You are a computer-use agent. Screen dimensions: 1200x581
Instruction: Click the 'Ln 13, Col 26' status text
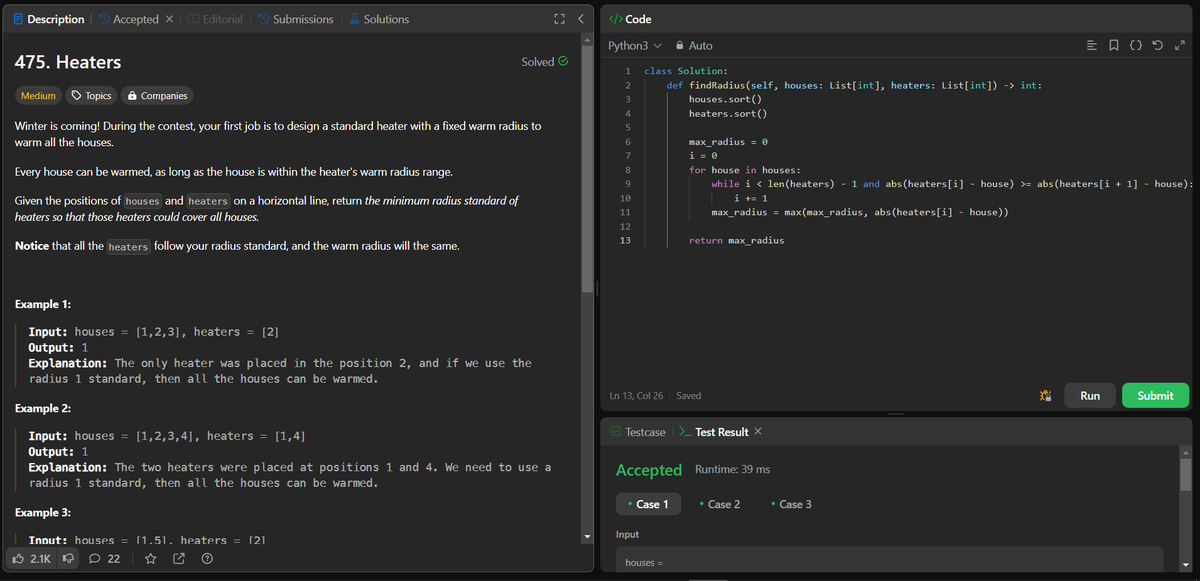[x=637, y=396]
